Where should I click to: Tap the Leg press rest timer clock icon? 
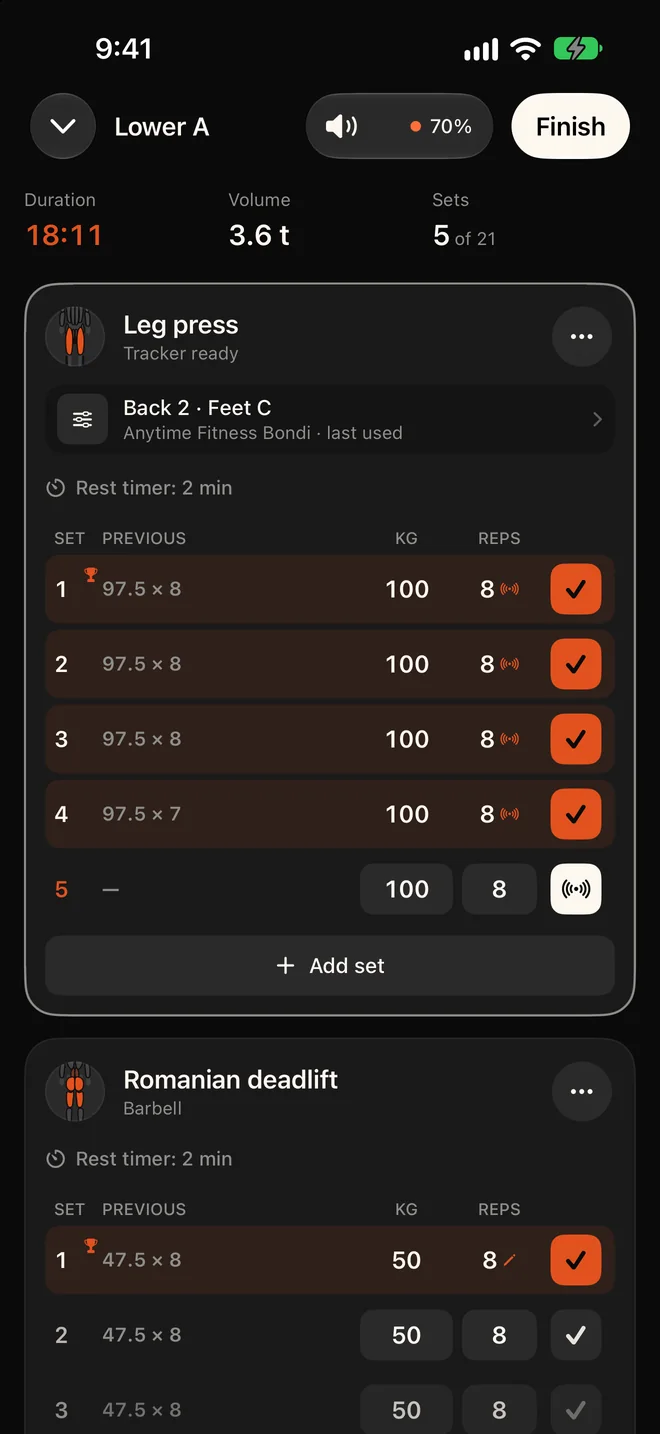(x=56, y=488)
